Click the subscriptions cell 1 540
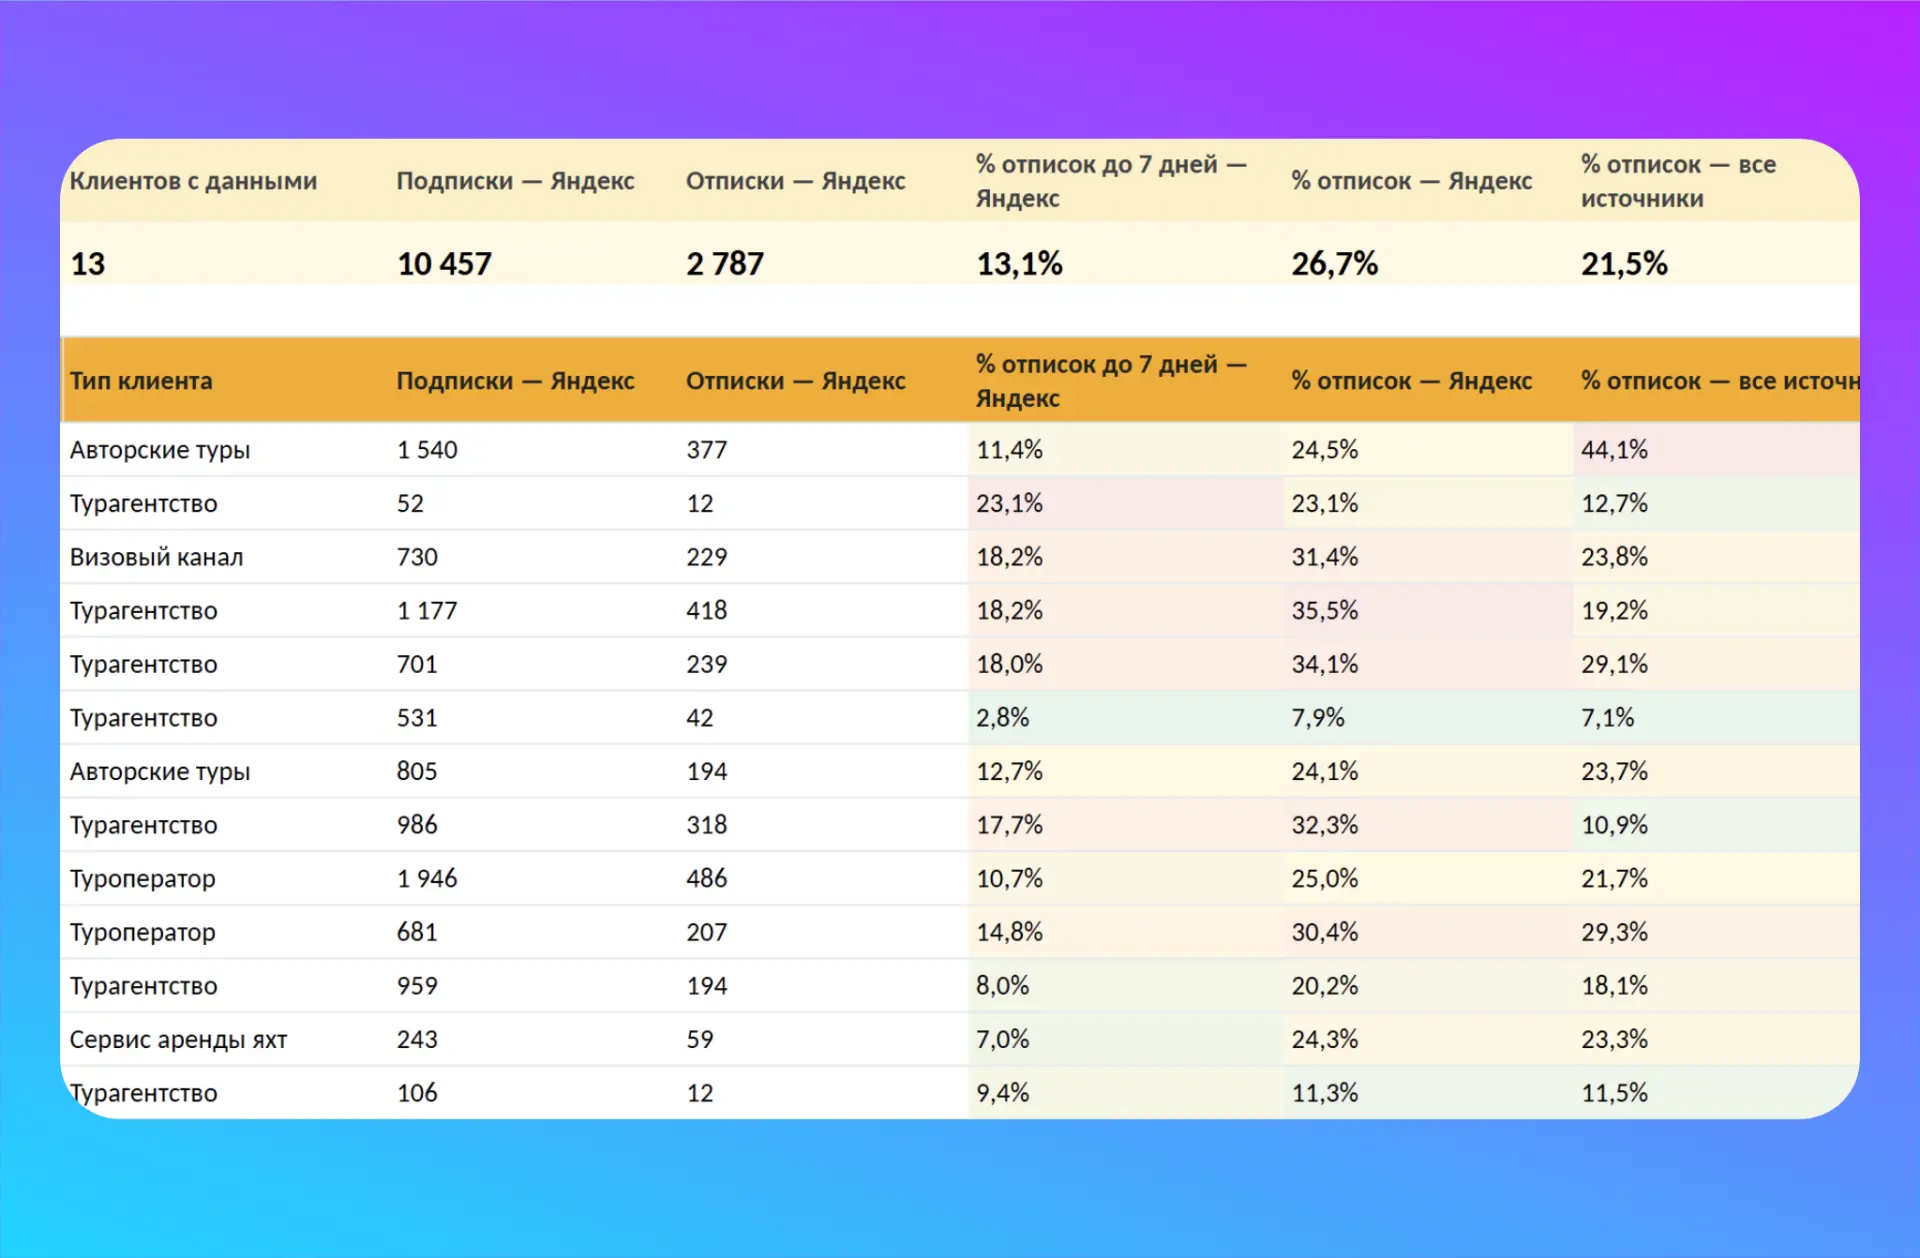1920x1258 pixels. pyautogui.click(x=427, y=450)
